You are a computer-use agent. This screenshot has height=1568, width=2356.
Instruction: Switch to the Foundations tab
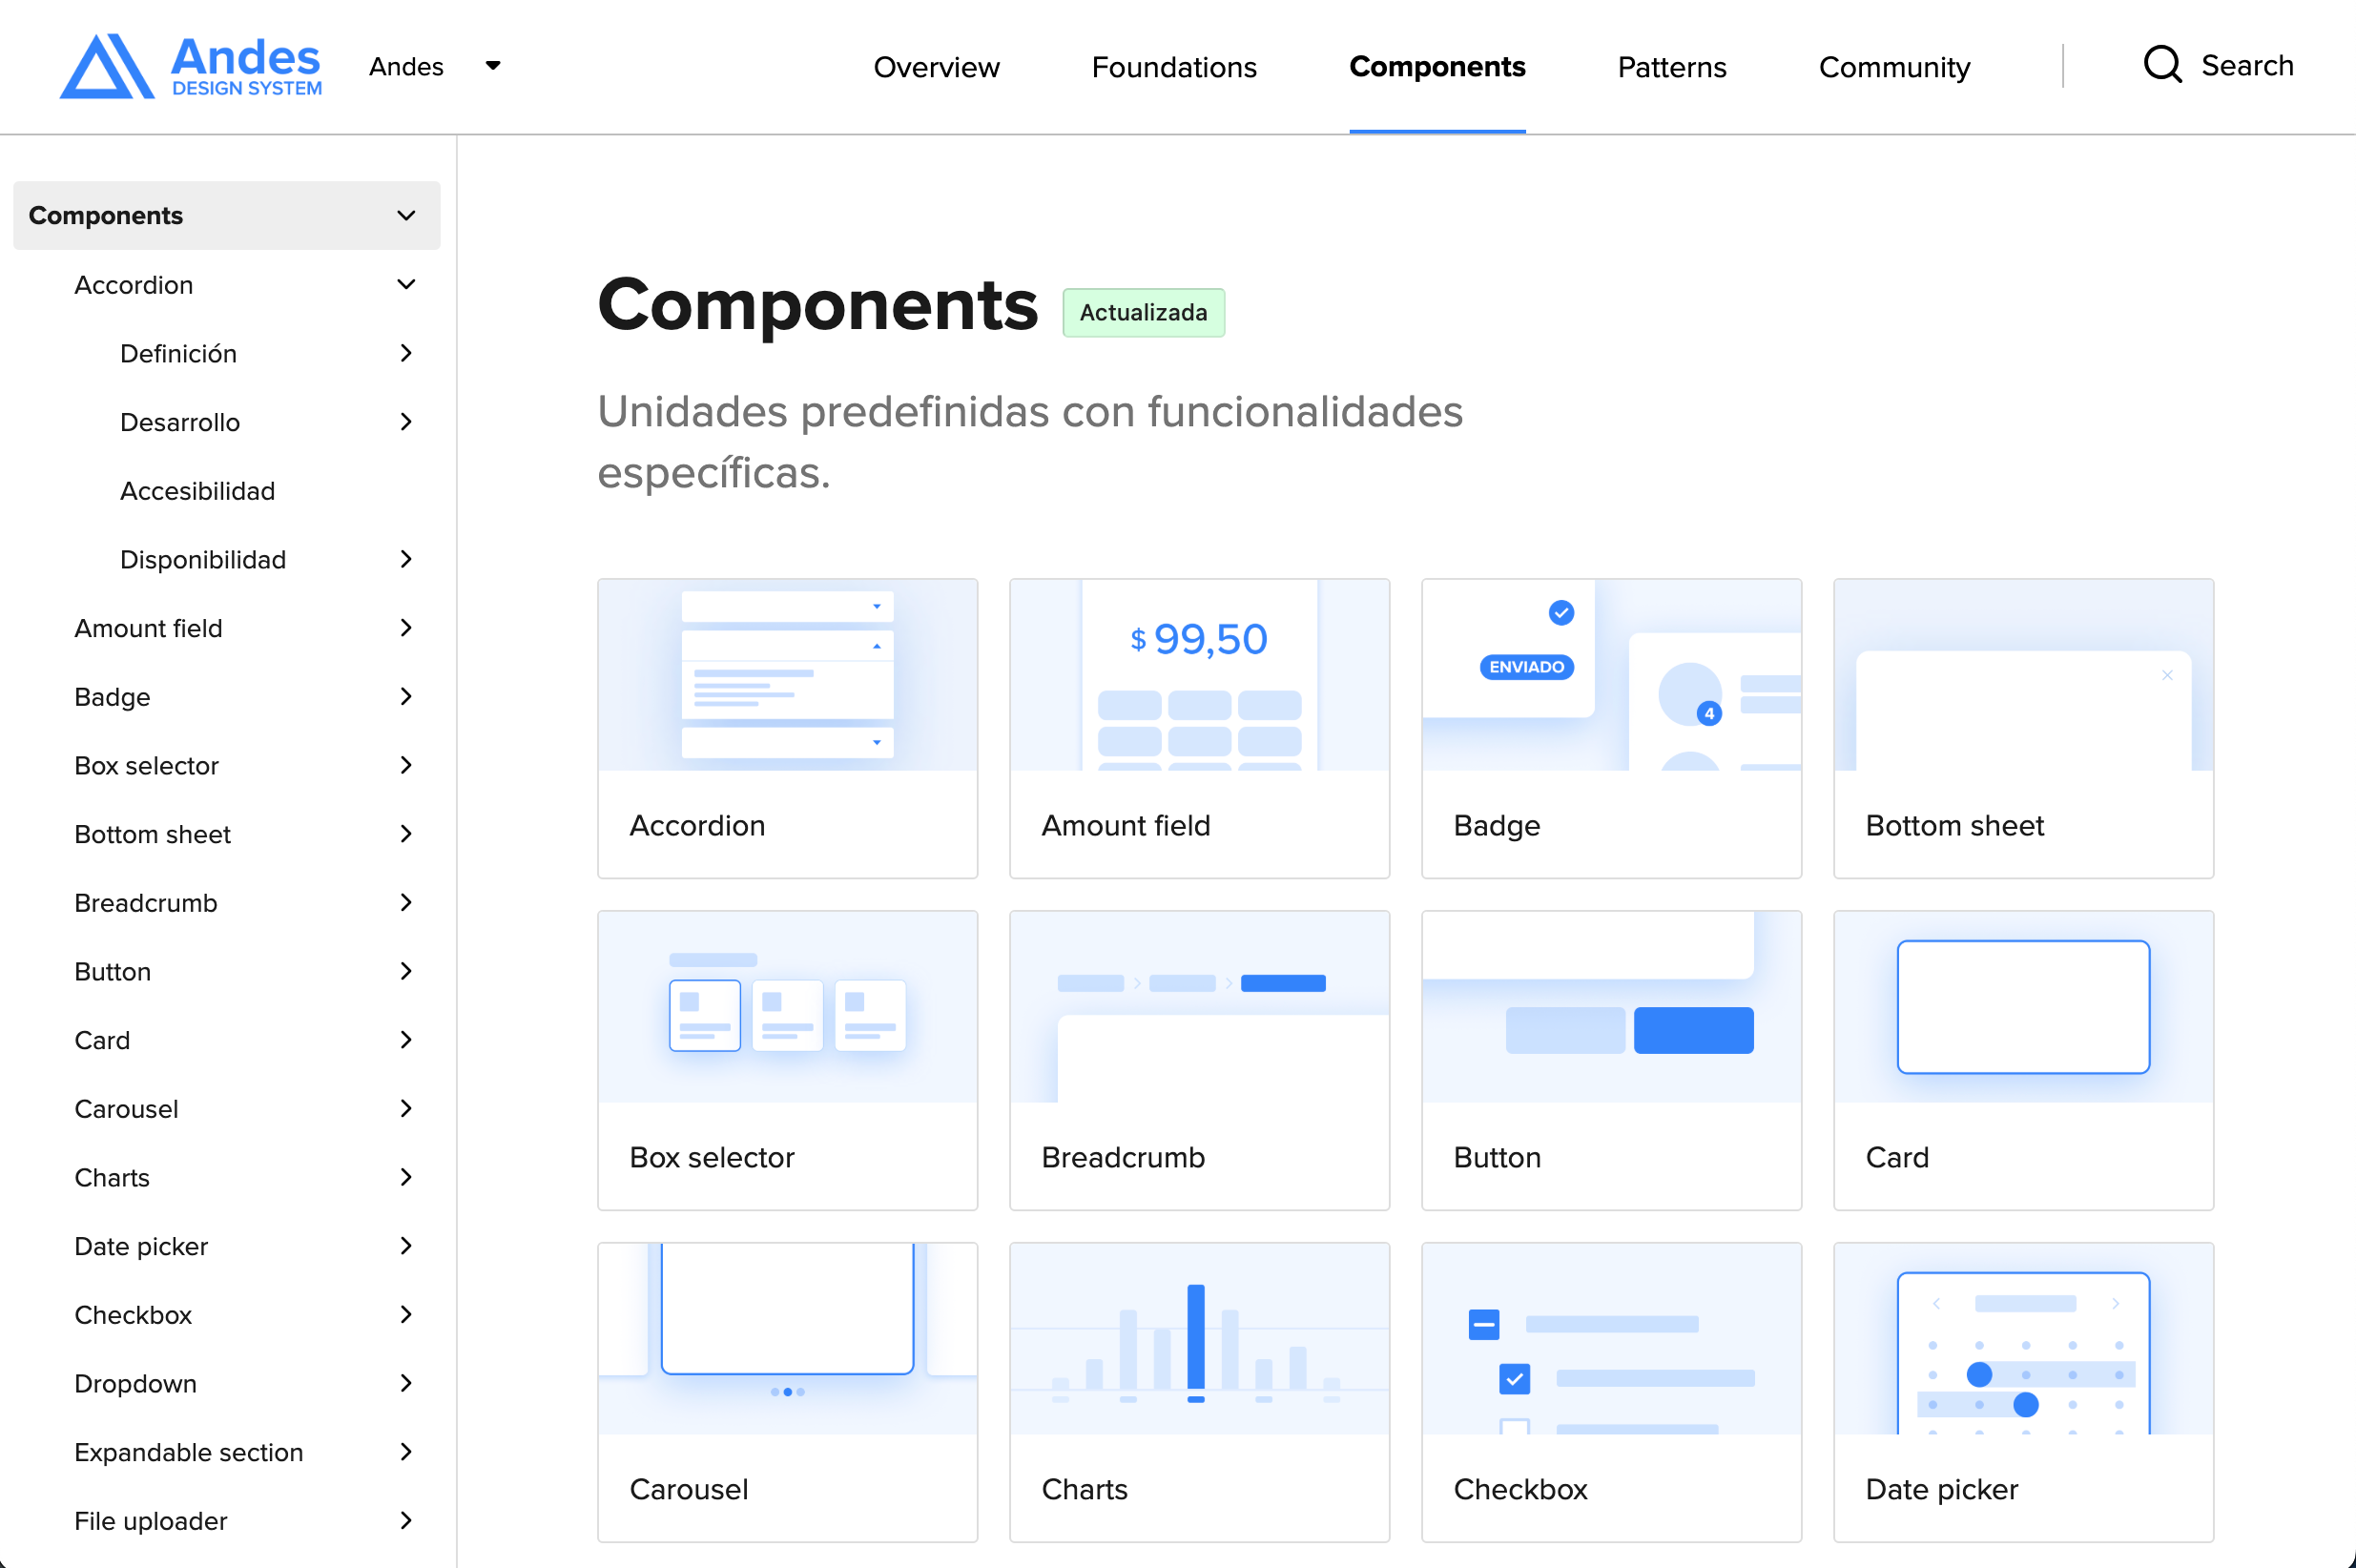click(1174, 67)
